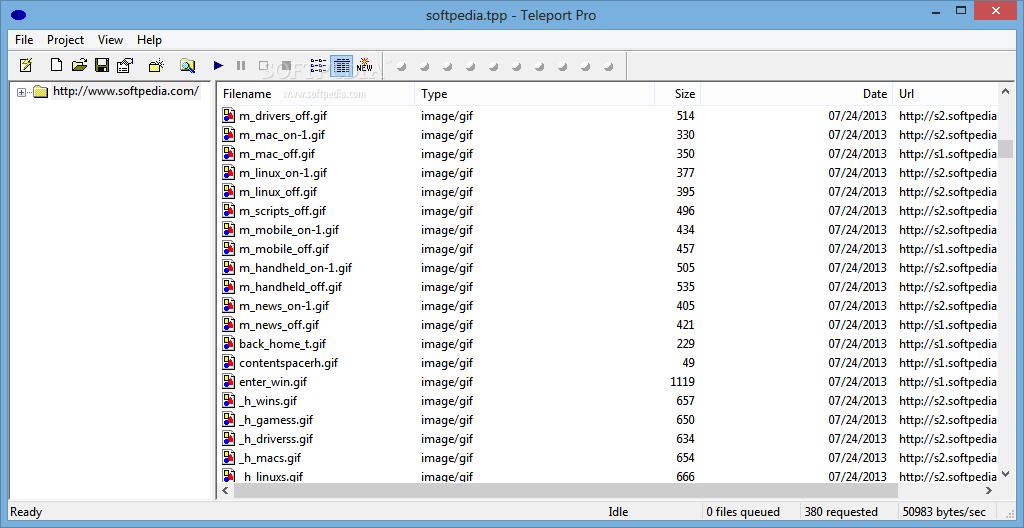The width and height of the screenshot is (1024, 528).
Task: Pause the project with the pause button
Action: 241,65
